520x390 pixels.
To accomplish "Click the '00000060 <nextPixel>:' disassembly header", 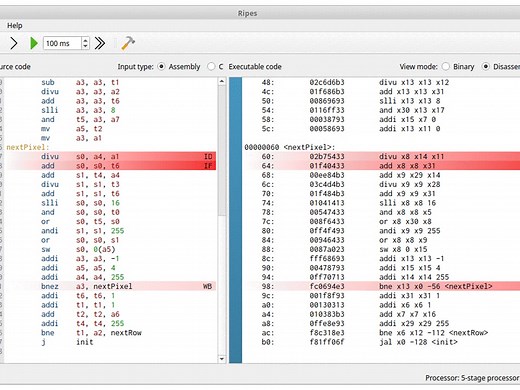I will coord(290,147).
